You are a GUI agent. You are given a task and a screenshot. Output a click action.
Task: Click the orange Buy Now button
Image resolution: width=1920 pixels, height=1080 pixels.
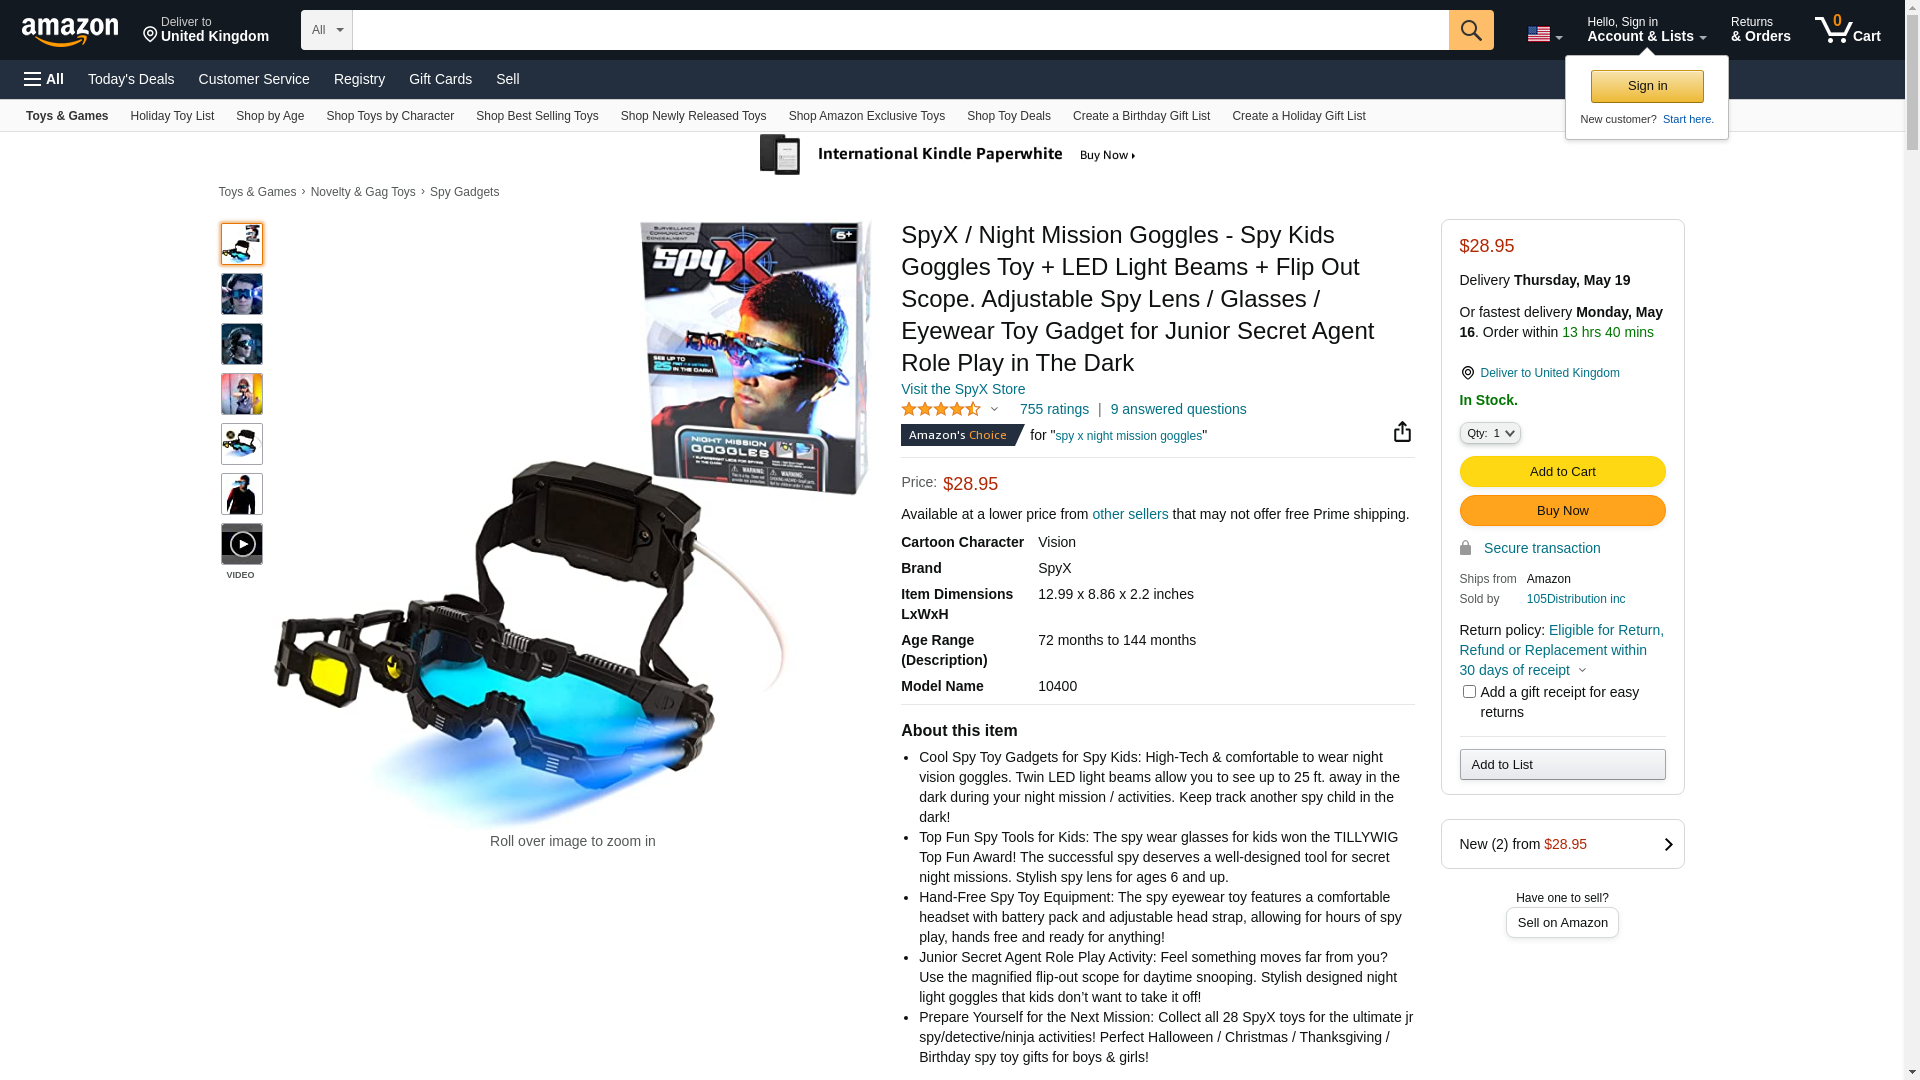point(1562,510)
